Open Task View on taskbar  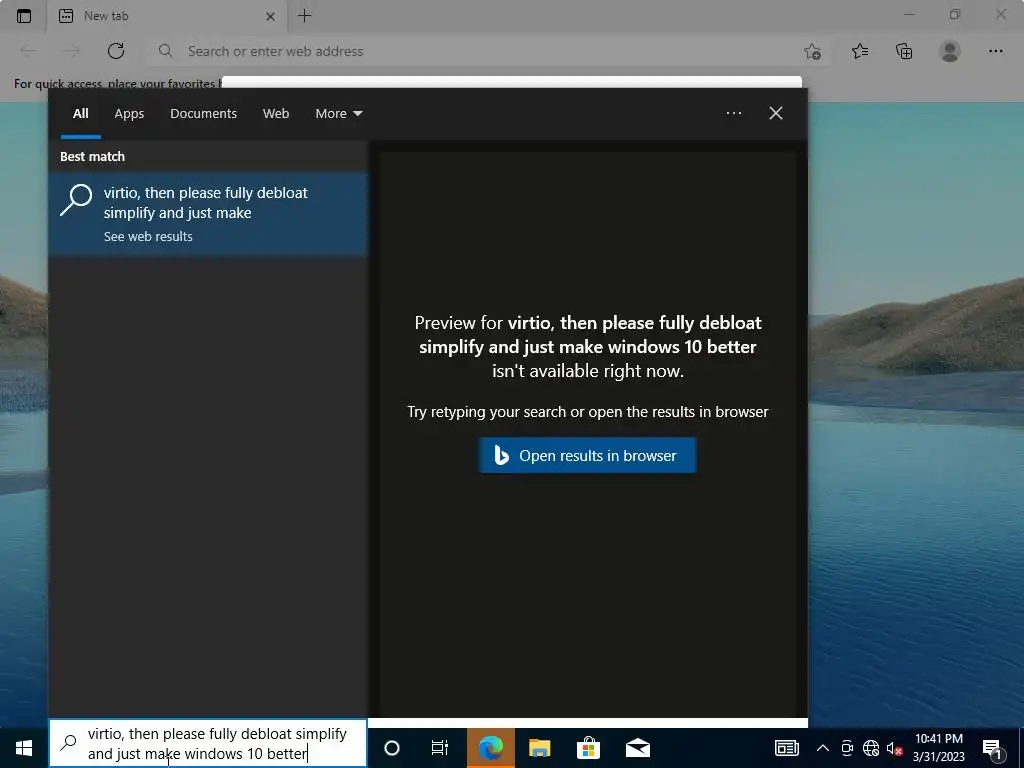coord(440,748)
